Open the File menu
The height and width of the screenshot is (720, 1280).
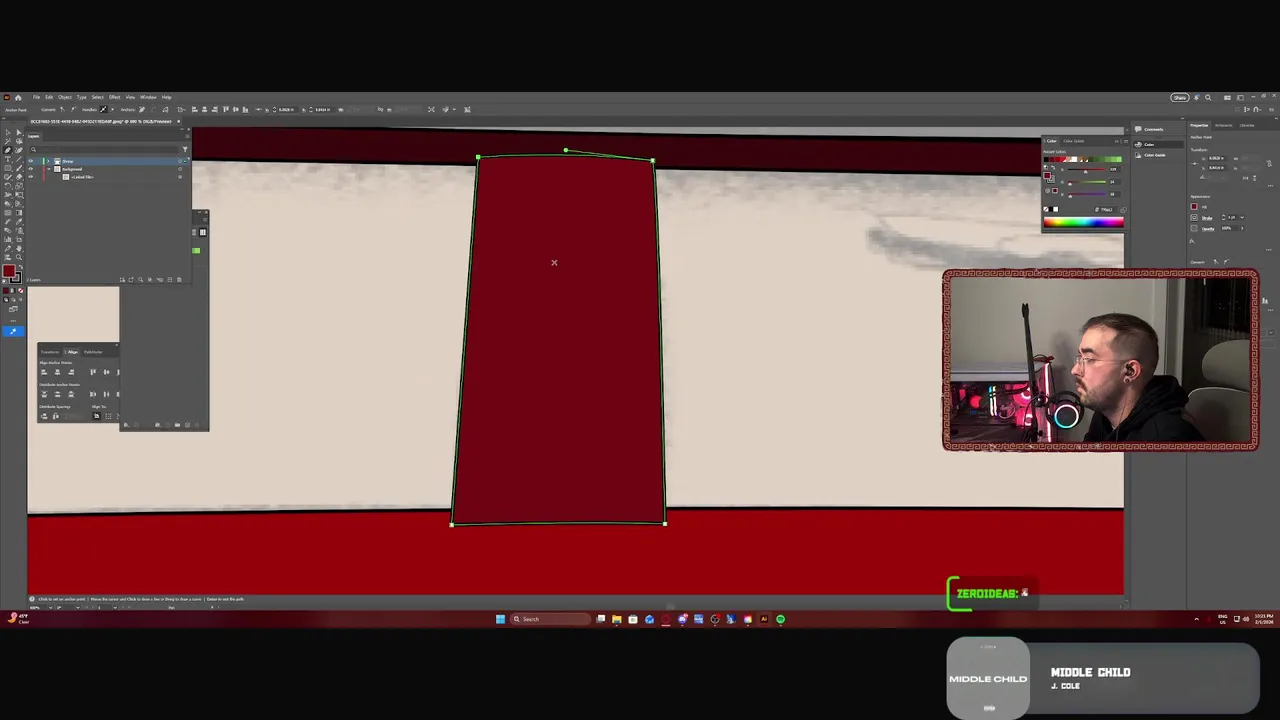coord(36,97)
